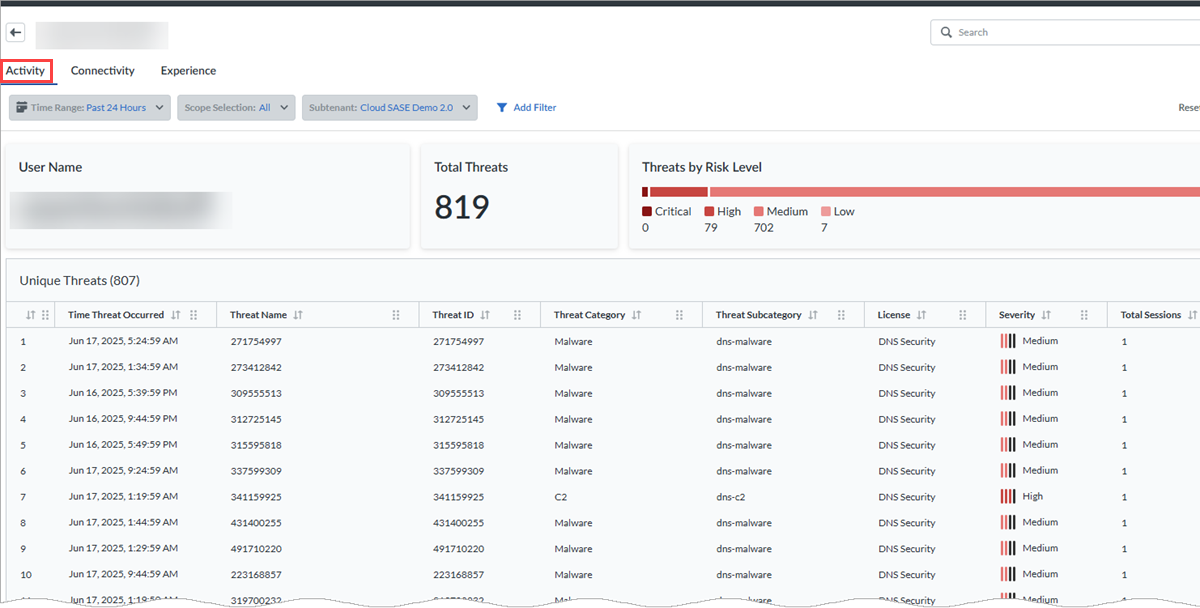Click the Add Filter button
1200x608 pixels.
(526, 108)
